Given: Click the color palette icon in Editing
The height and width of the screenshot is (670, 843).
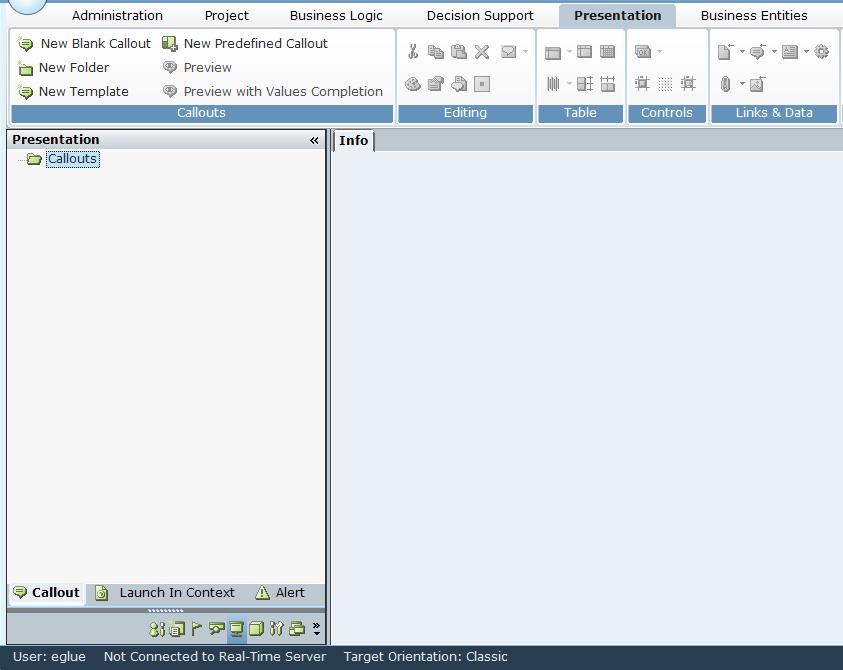Looking at the screenshot, I should (412, 84).
